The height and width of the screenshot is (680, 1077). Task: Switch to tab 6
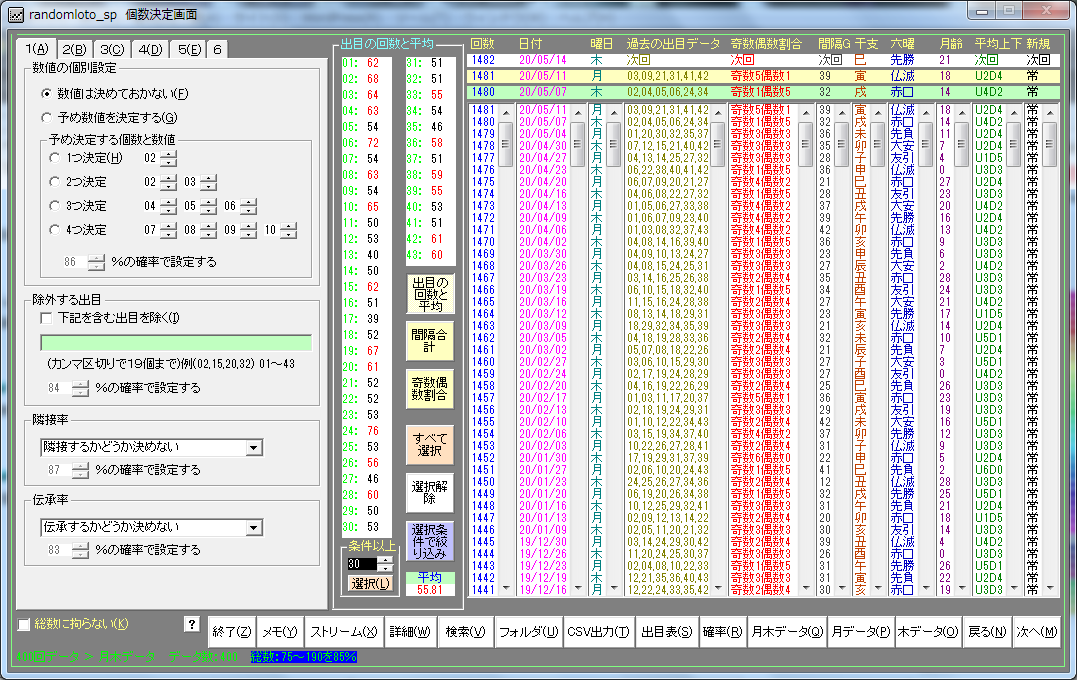[217, 49]
